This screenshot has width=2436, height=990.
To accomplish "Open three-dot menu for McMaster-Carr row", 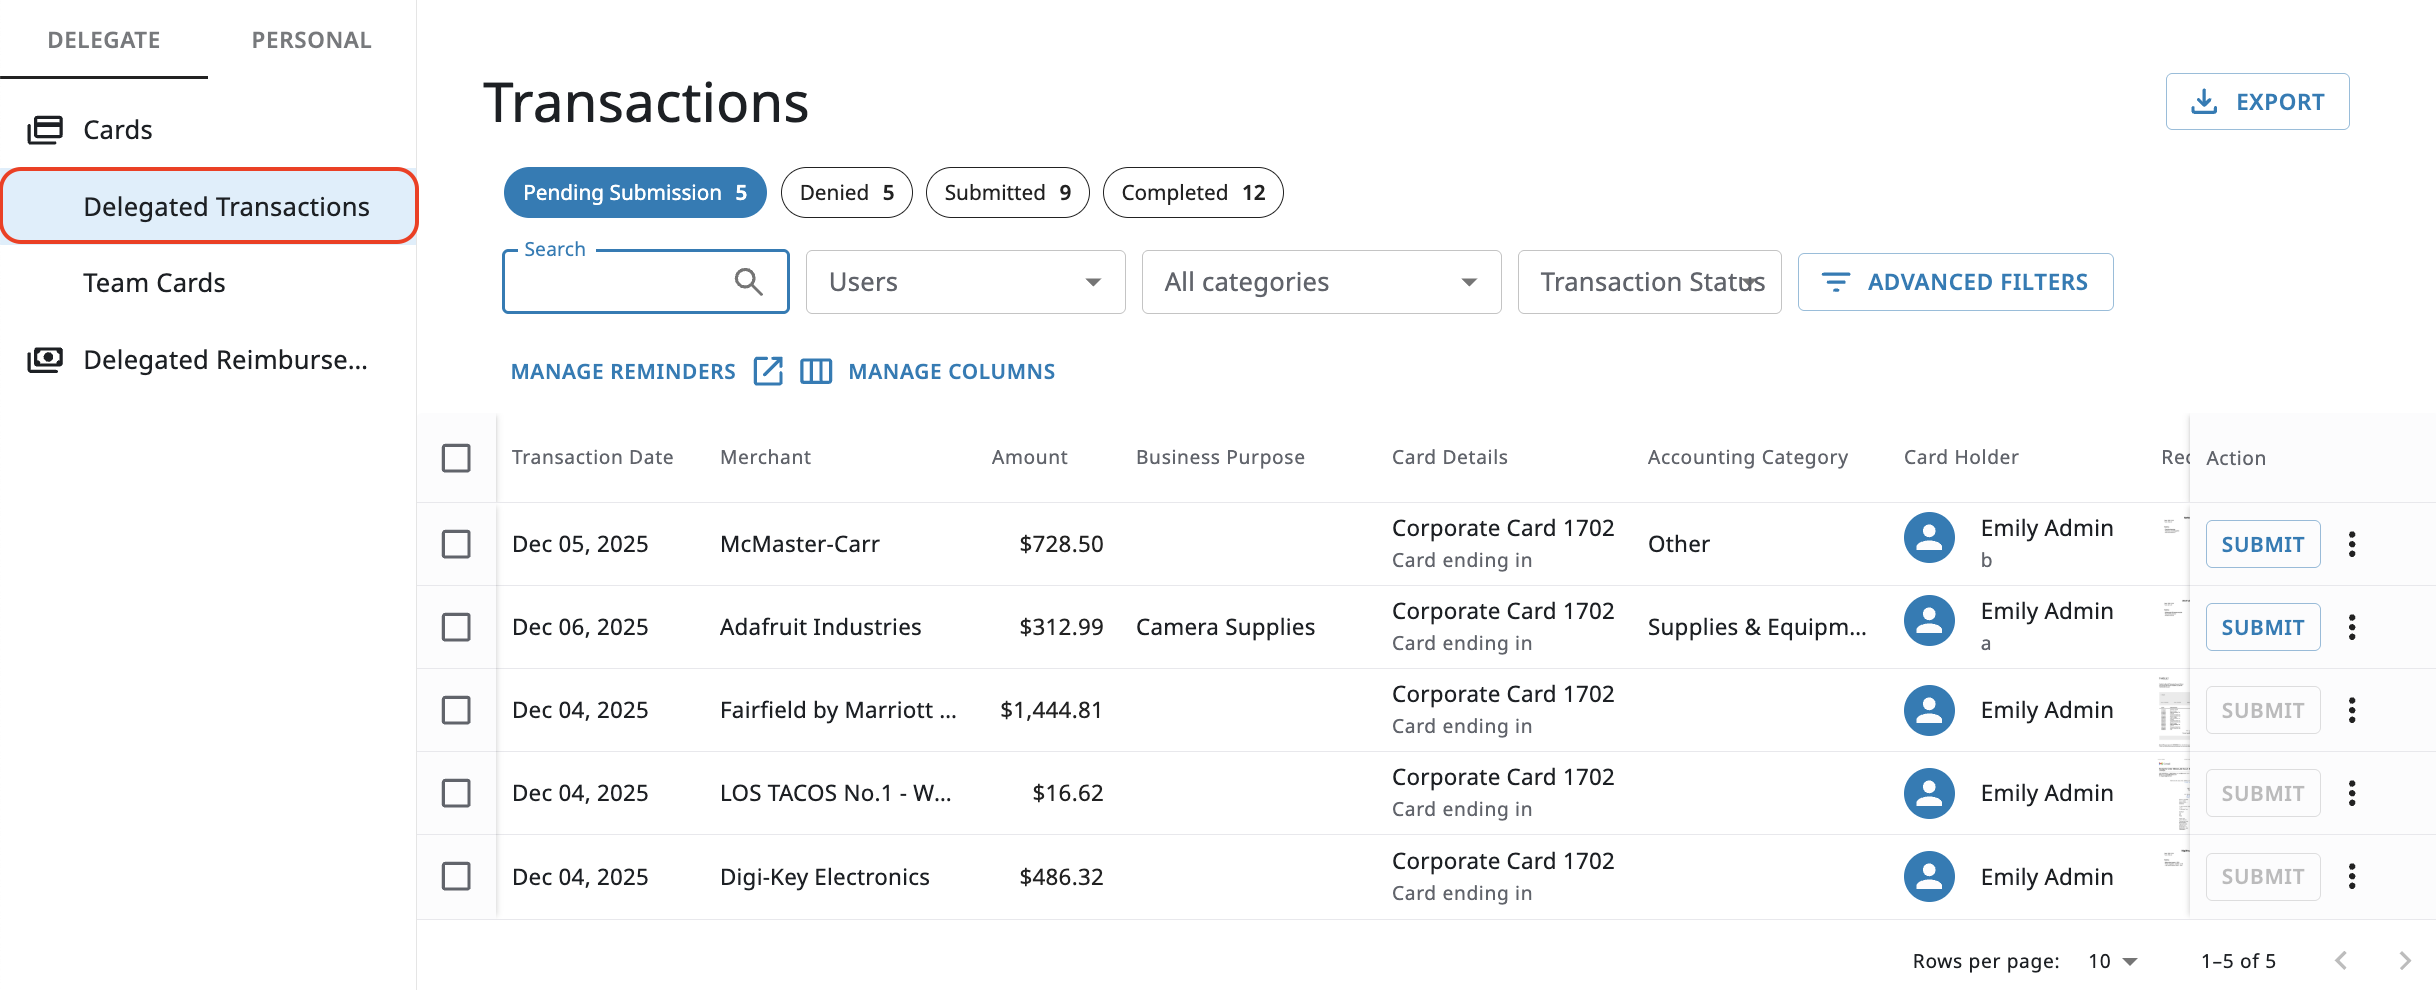I will point(2352,544).
